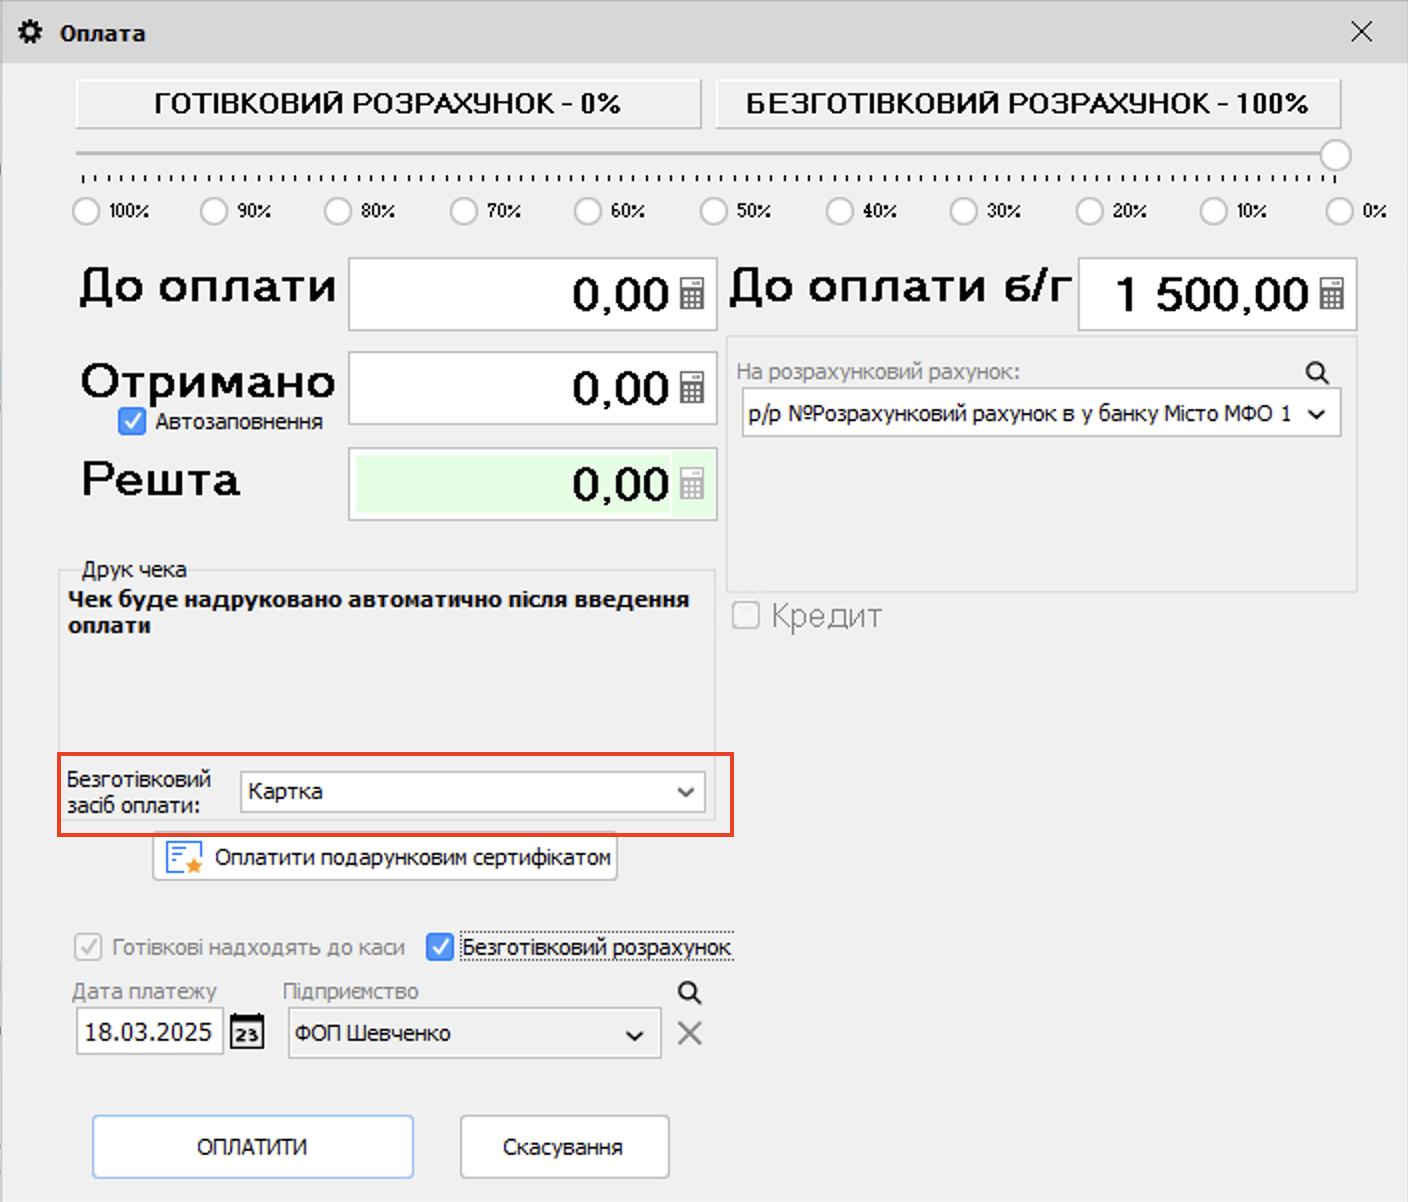Click the payment ratio slider handle
Viewport: 1408px width, 1202px height.
(1335, 155)
